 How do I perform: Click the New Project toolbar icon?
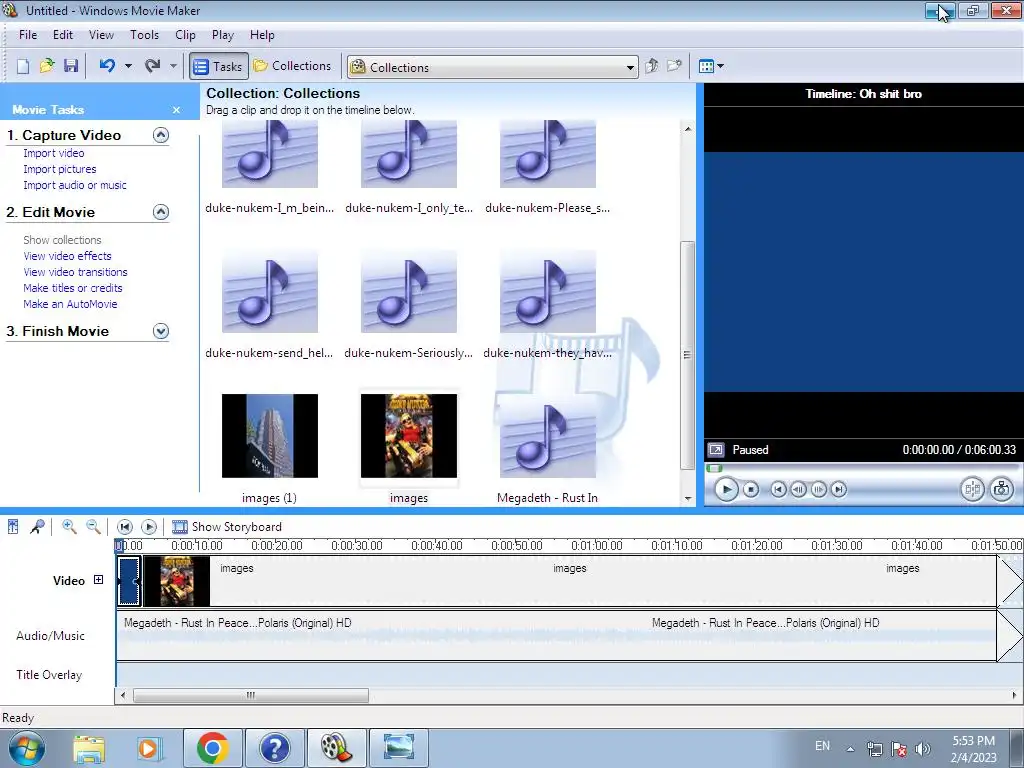point(23,66)
